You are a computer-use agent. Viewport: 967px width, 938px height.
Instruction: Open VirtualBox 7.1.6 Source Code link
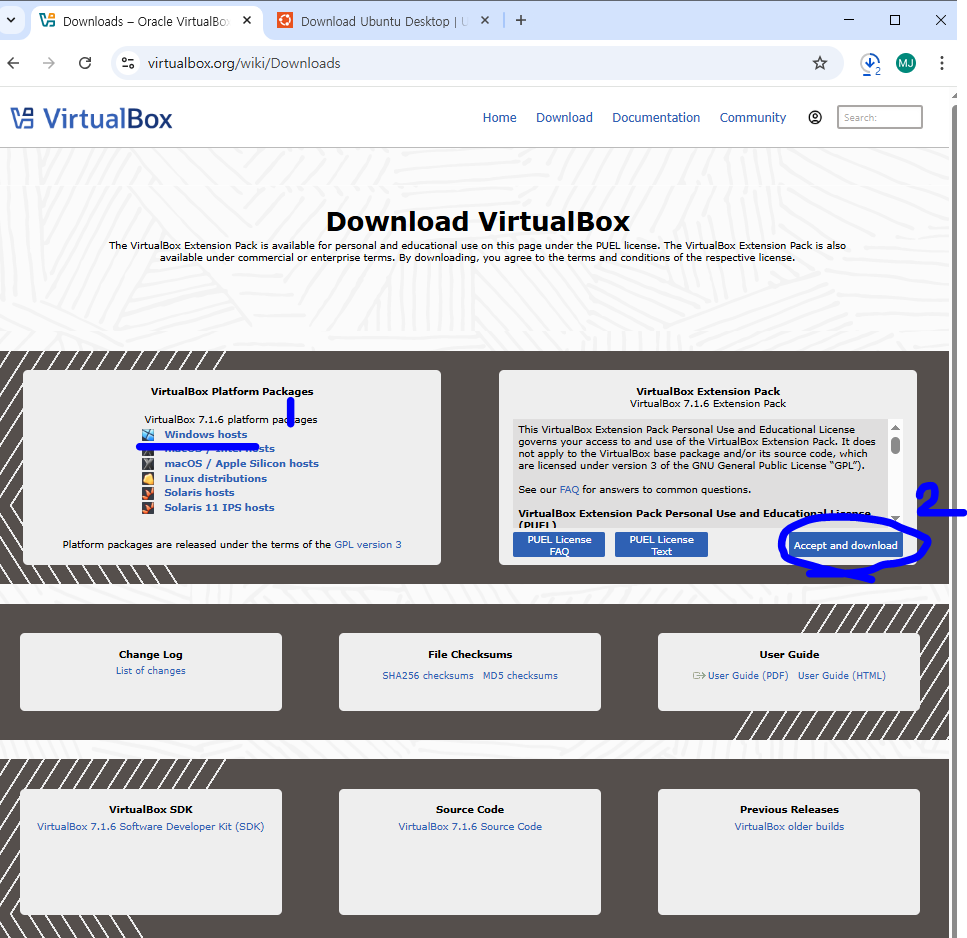pos(470,826)
